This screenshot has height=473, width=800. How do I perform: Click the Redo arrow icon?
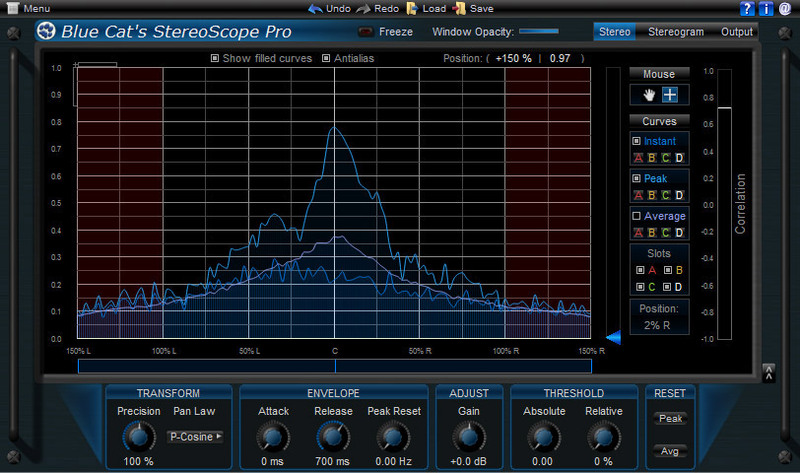(x=365, y=8)
